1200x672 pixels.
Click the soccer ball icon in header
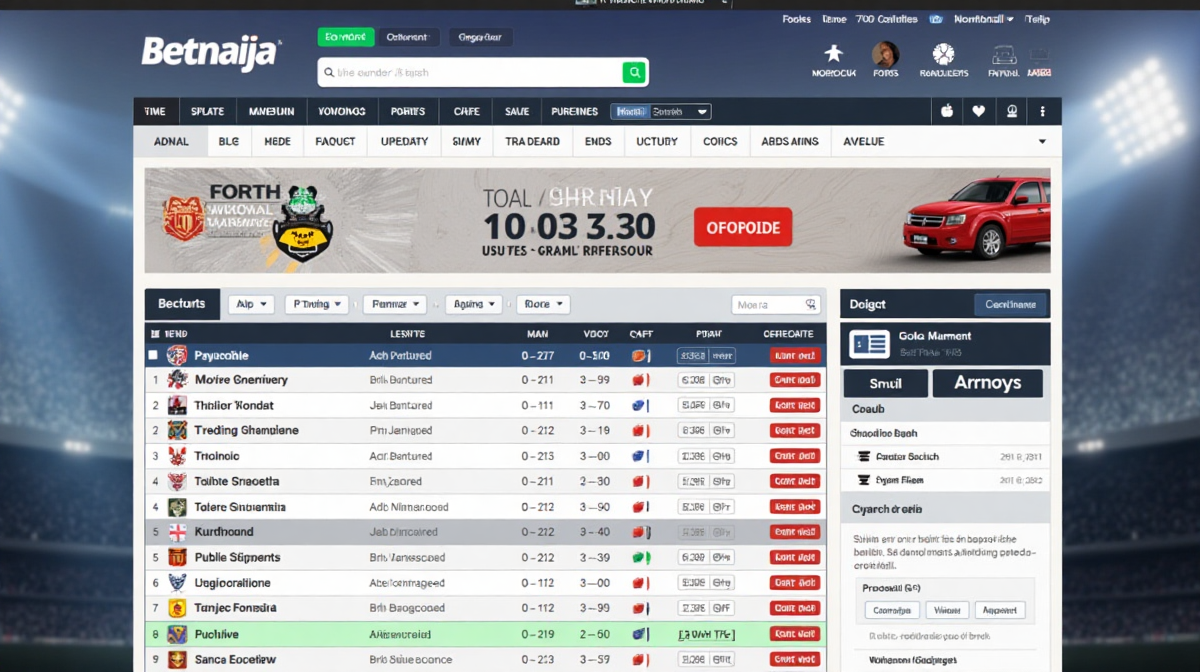coord(943,54)
